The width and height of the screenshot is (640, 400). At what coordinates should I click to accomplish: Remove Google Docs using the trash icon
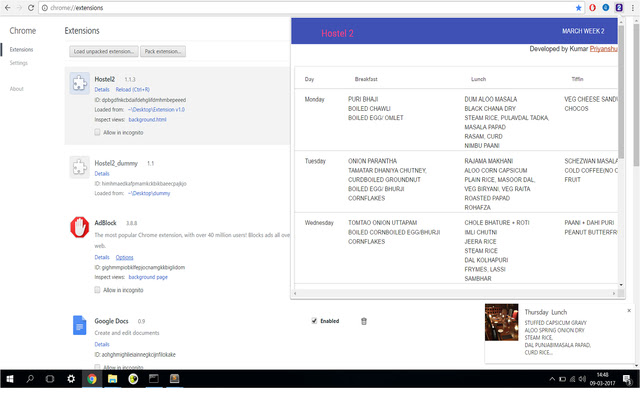(x=364, y=321)
